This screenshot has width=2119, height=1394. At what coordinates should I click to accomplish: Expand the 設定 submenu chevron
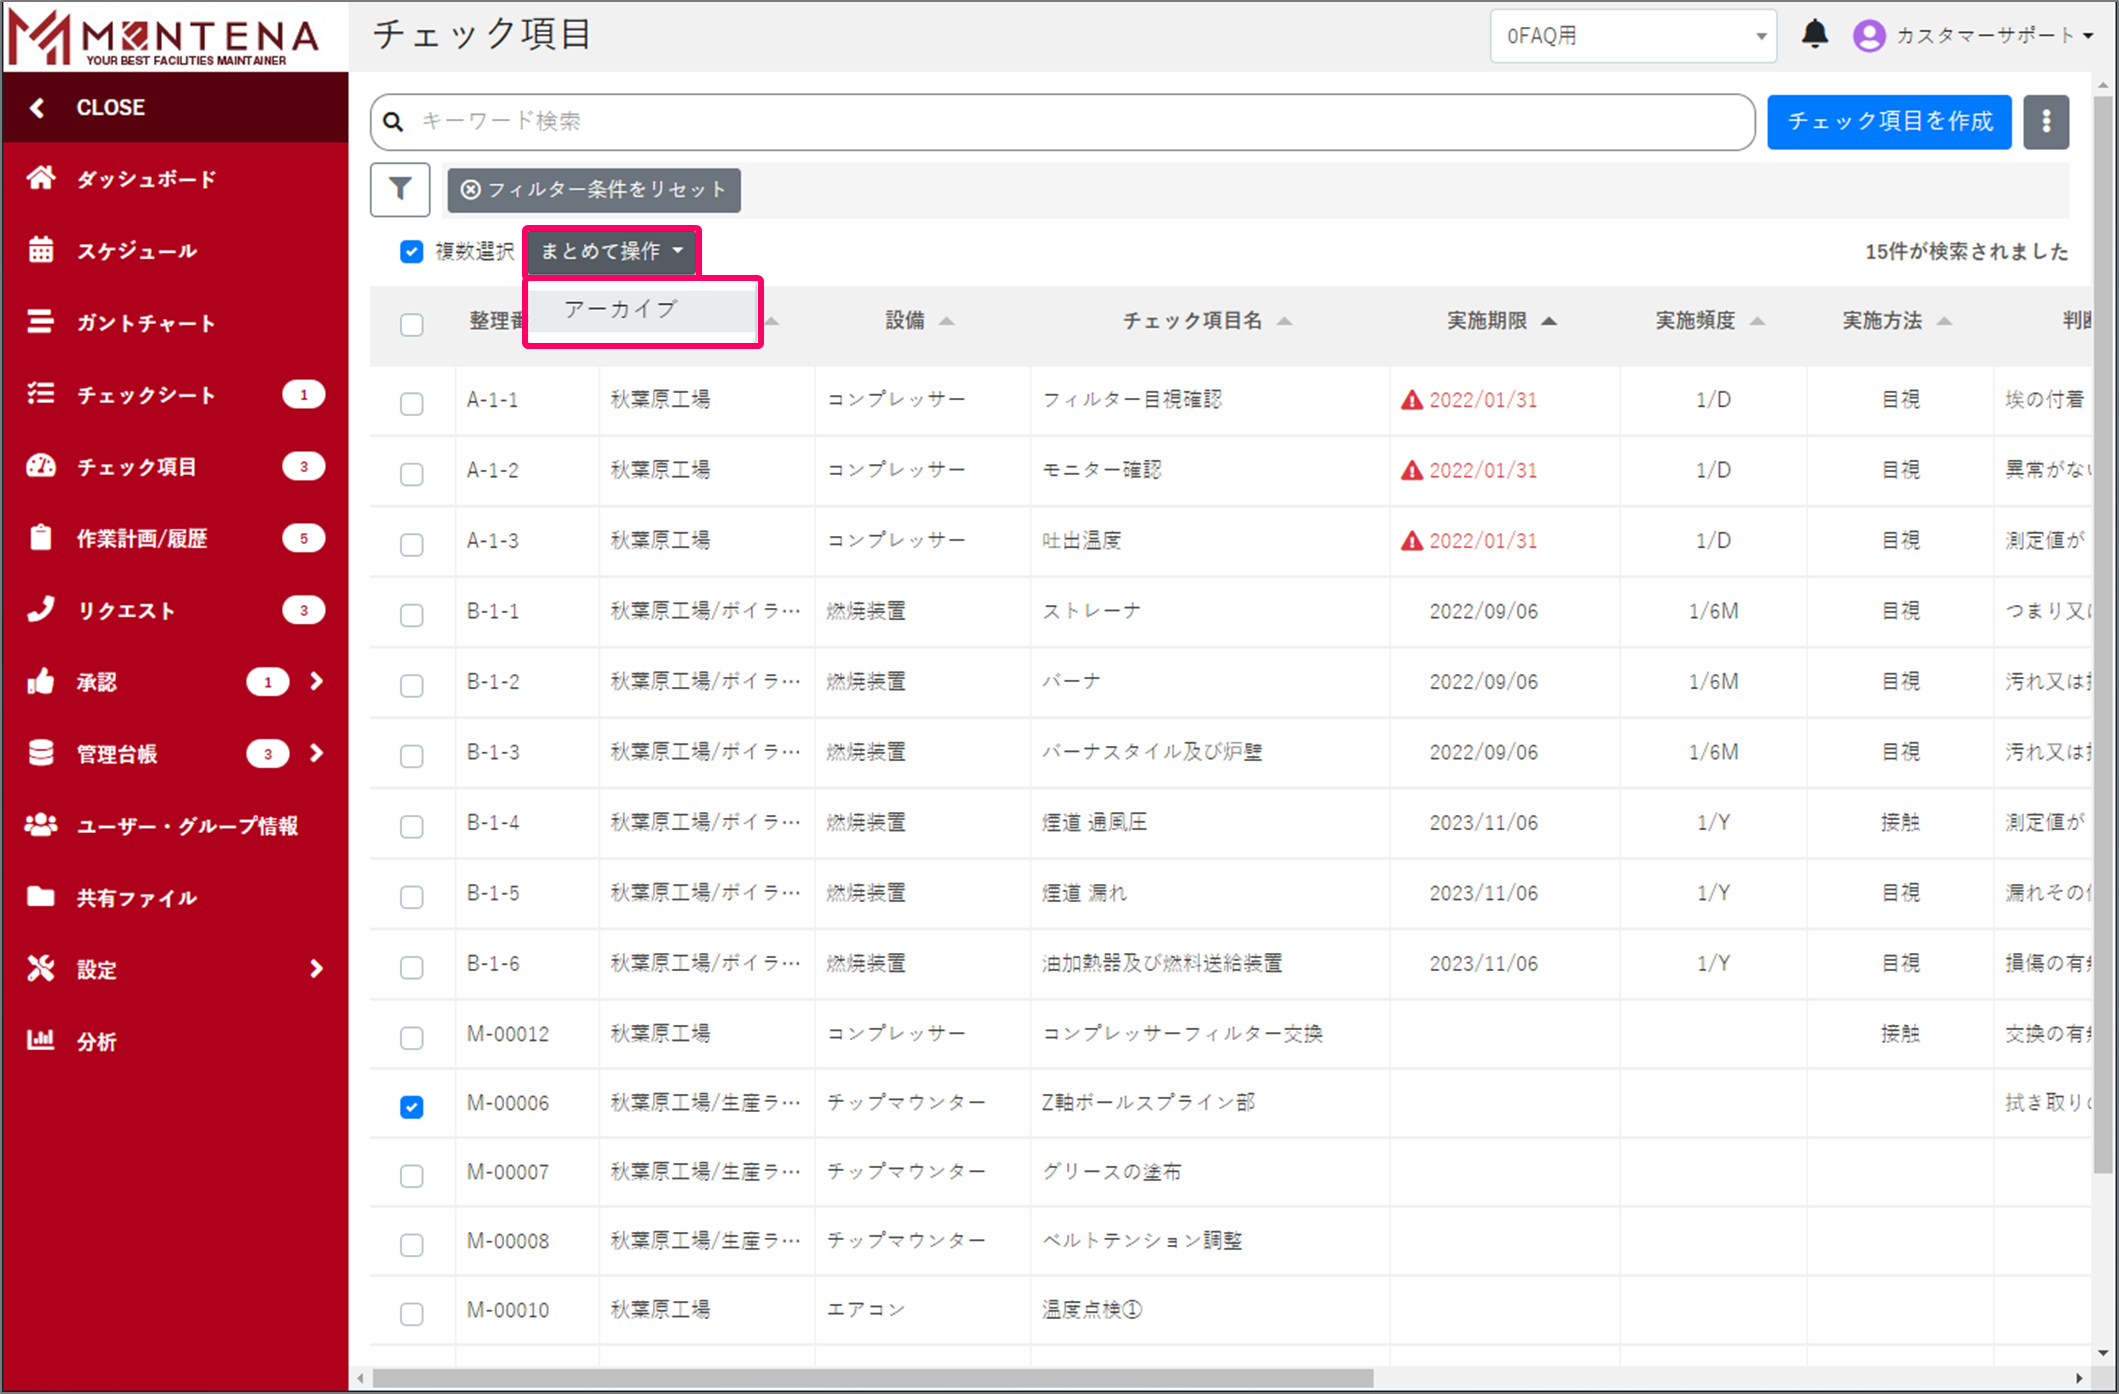click(x=316, y=968)
